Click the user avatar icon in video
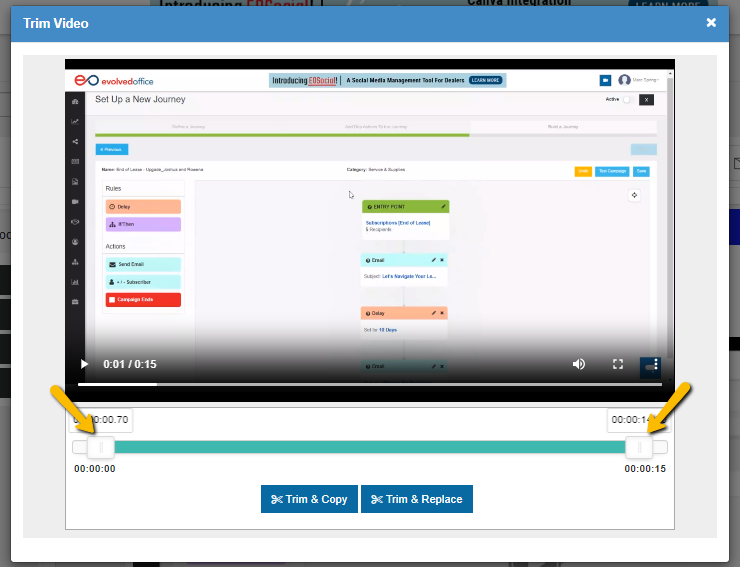 tap(624, 80)
